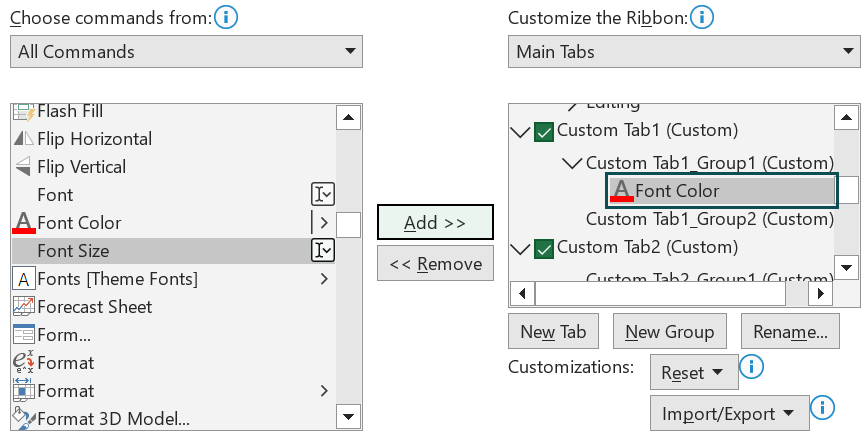Click the Font Size combo box indicator icon
Image resolution: width=868 pixels, height=440 pixels.
tap(323, 250)
